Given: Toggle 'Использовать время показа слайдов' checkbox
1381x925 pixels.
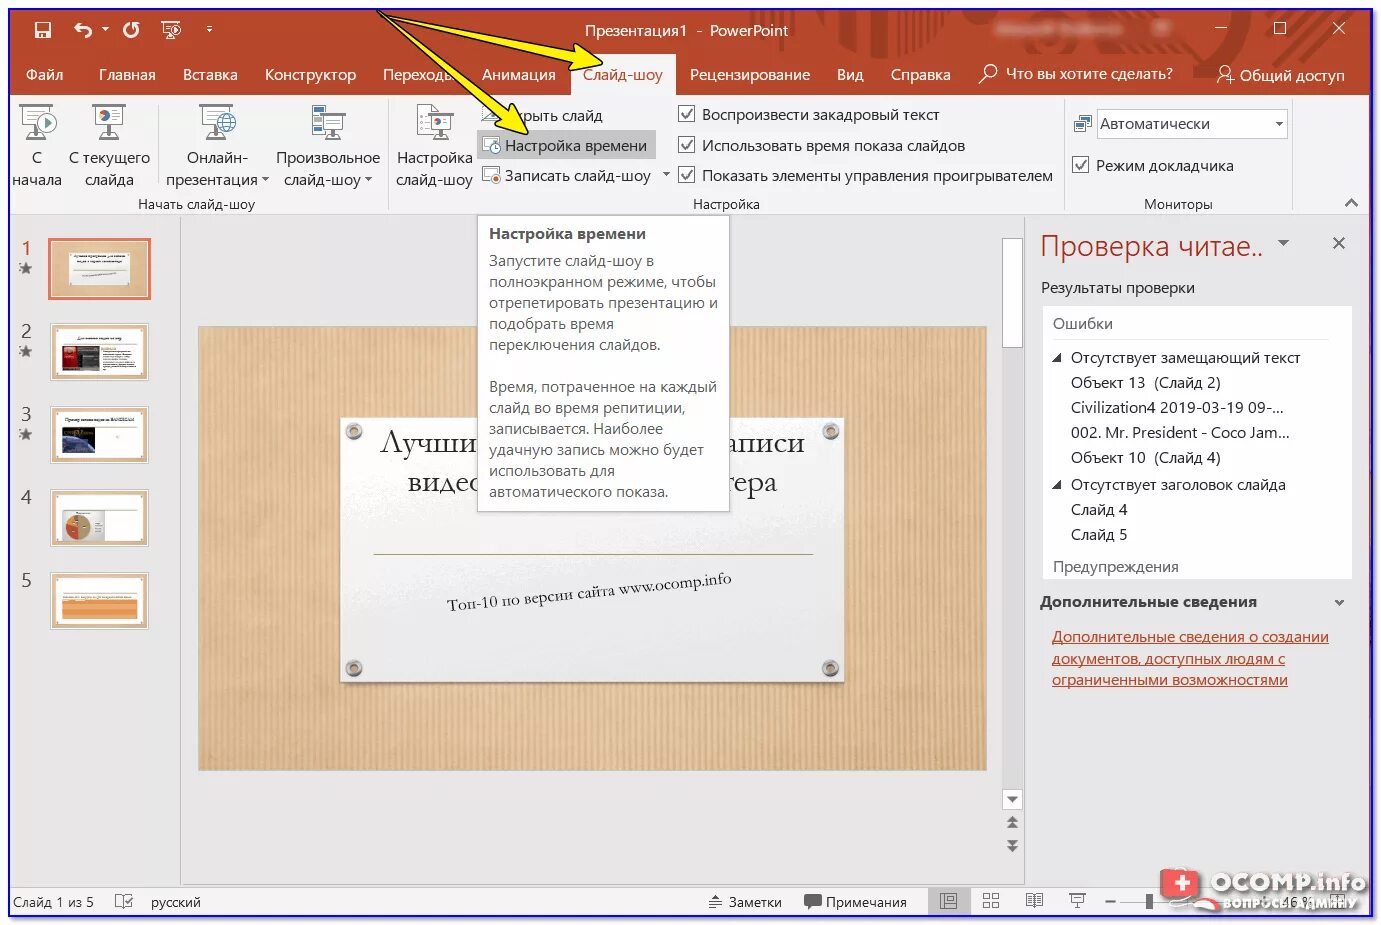Looking at the screenshot, I should coord(687,145).
